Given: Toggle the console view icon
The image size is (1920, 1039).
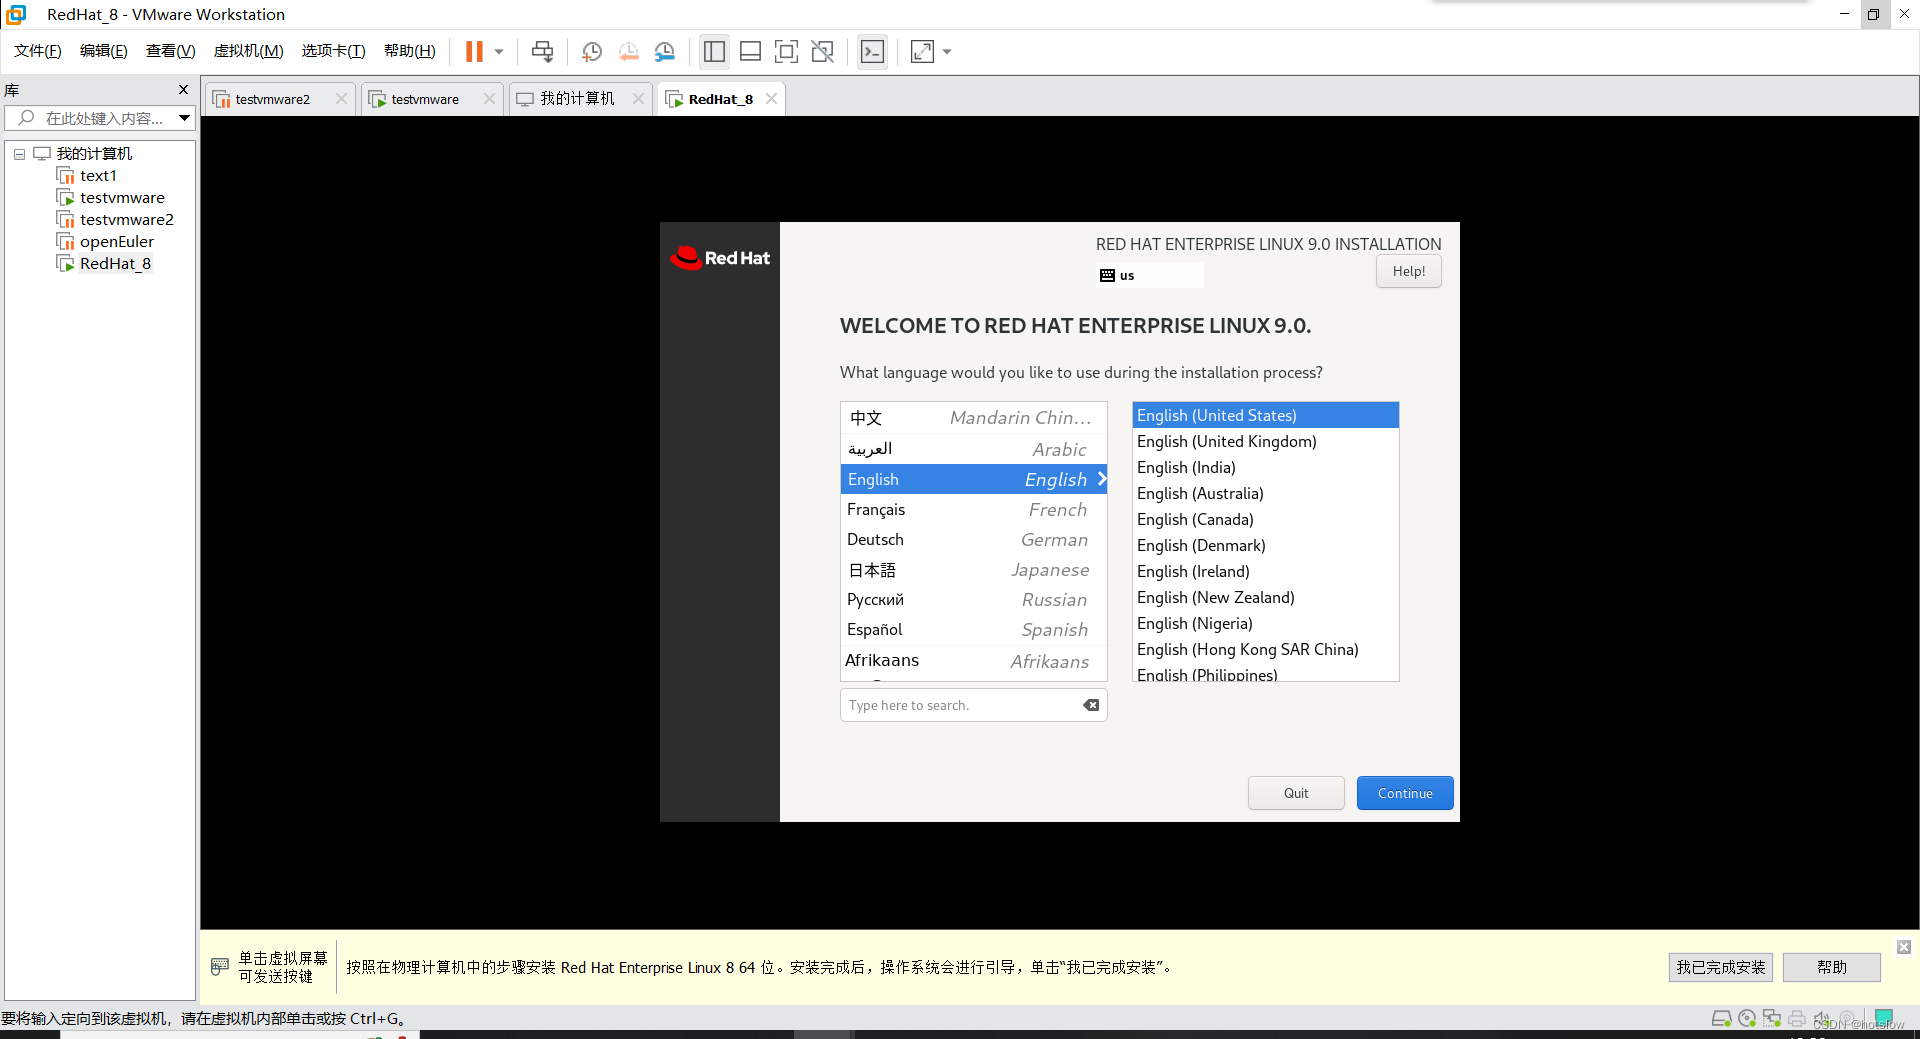Looking at the screenshot, I should click(x=872, y=52).
